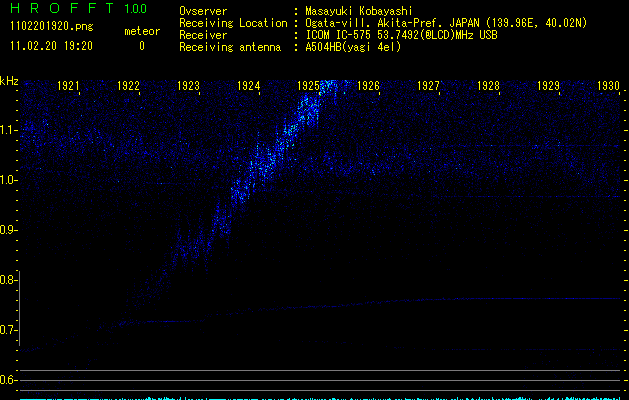Click the 1923 time axis marker
Viewport: 629px width, 400px height.
tap(189, 86)
